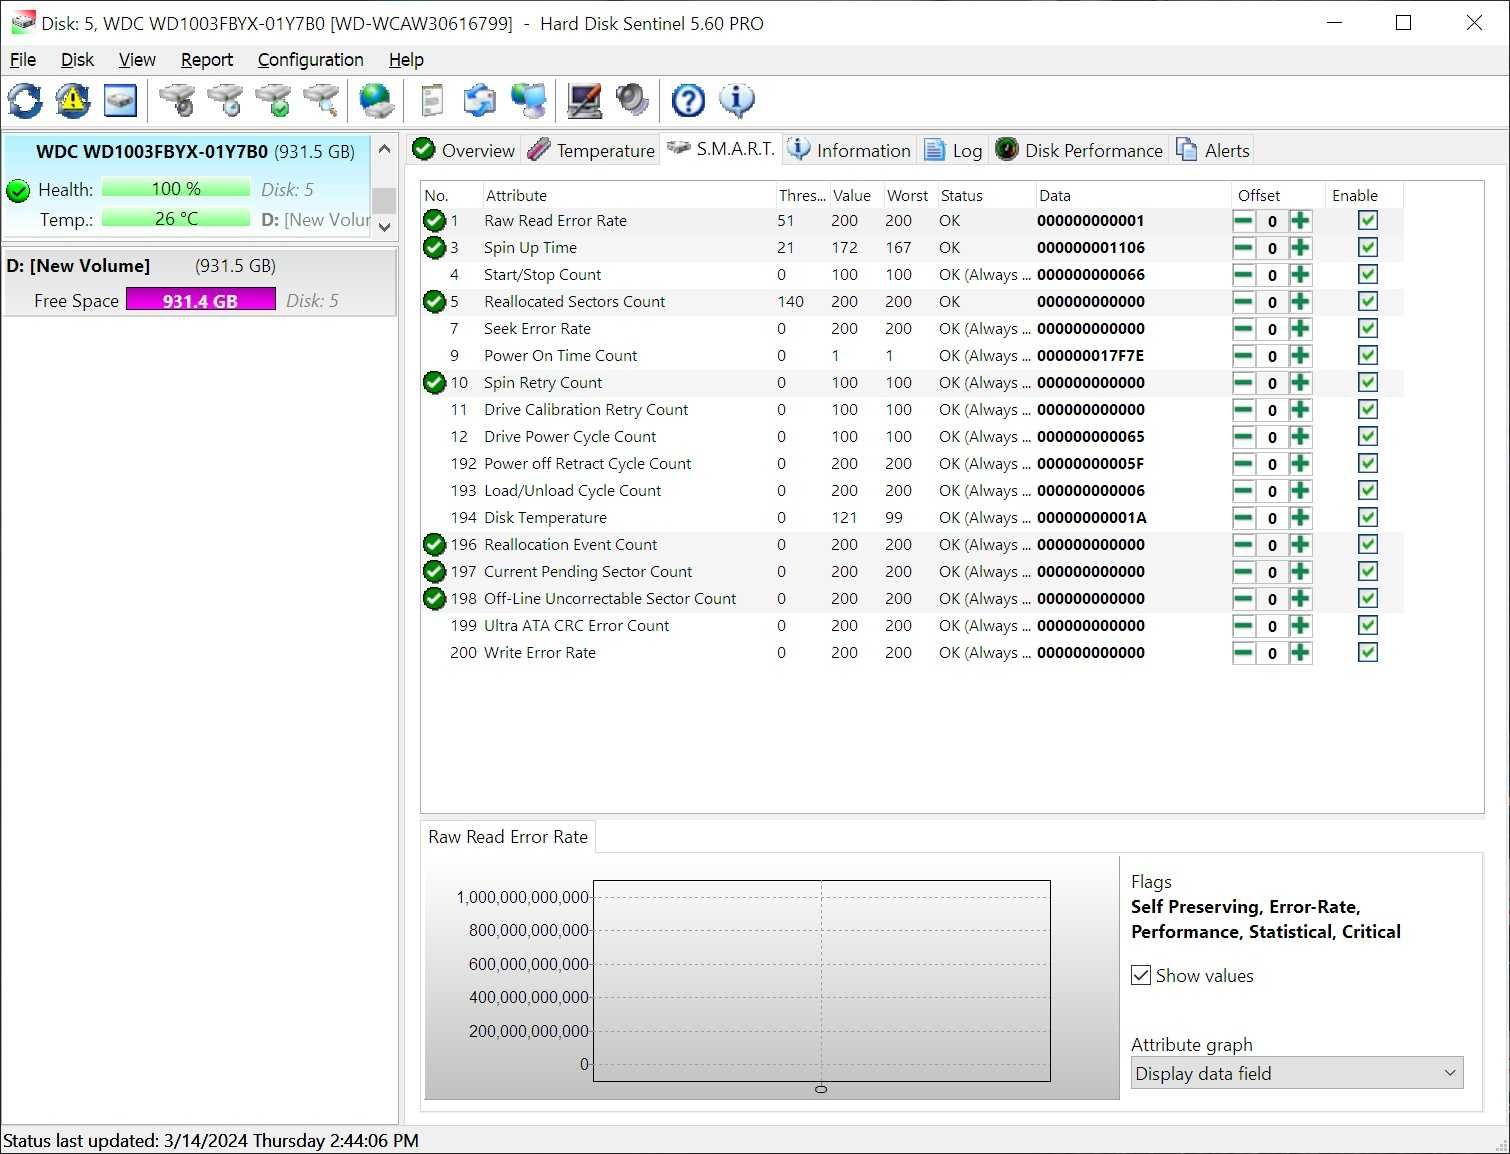This screenshot has width=1510, height=1154.
Task: Click the globe with disk toolbar icon
Action: coord(377,100)
